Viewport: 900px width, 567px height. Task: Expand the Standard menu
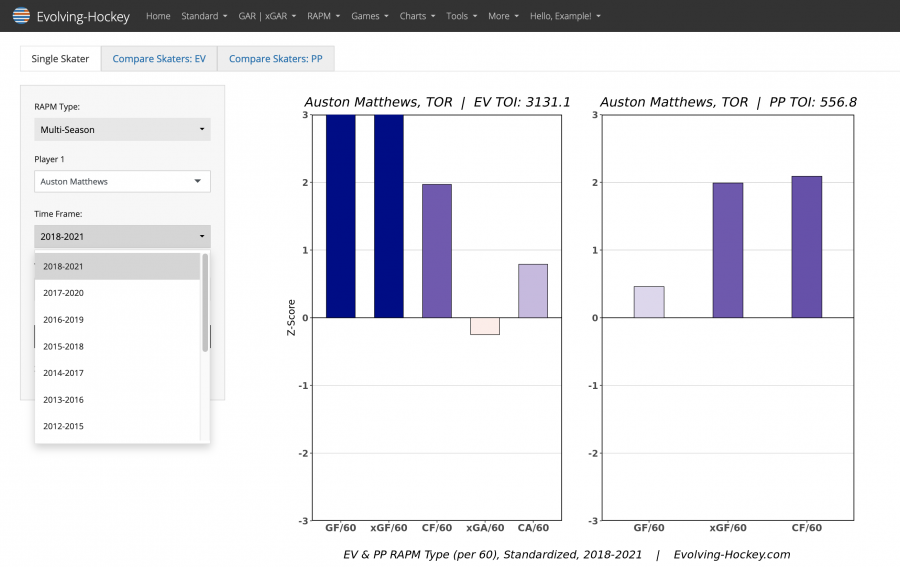204,16
